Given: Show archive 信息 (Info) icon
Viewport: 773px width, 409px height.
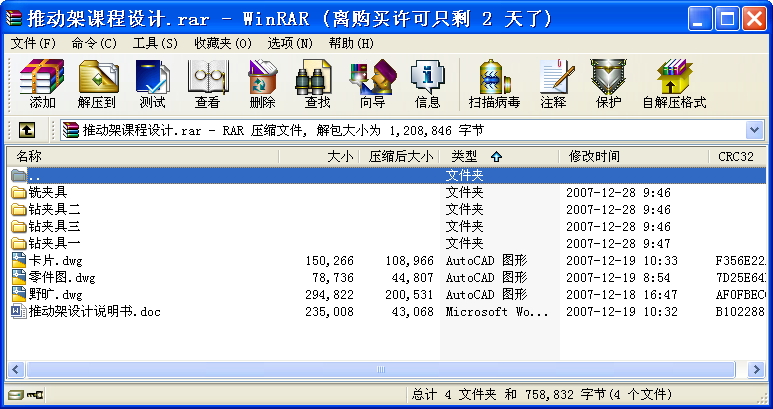Looking at the screenshot, I should tap(427, 83).
